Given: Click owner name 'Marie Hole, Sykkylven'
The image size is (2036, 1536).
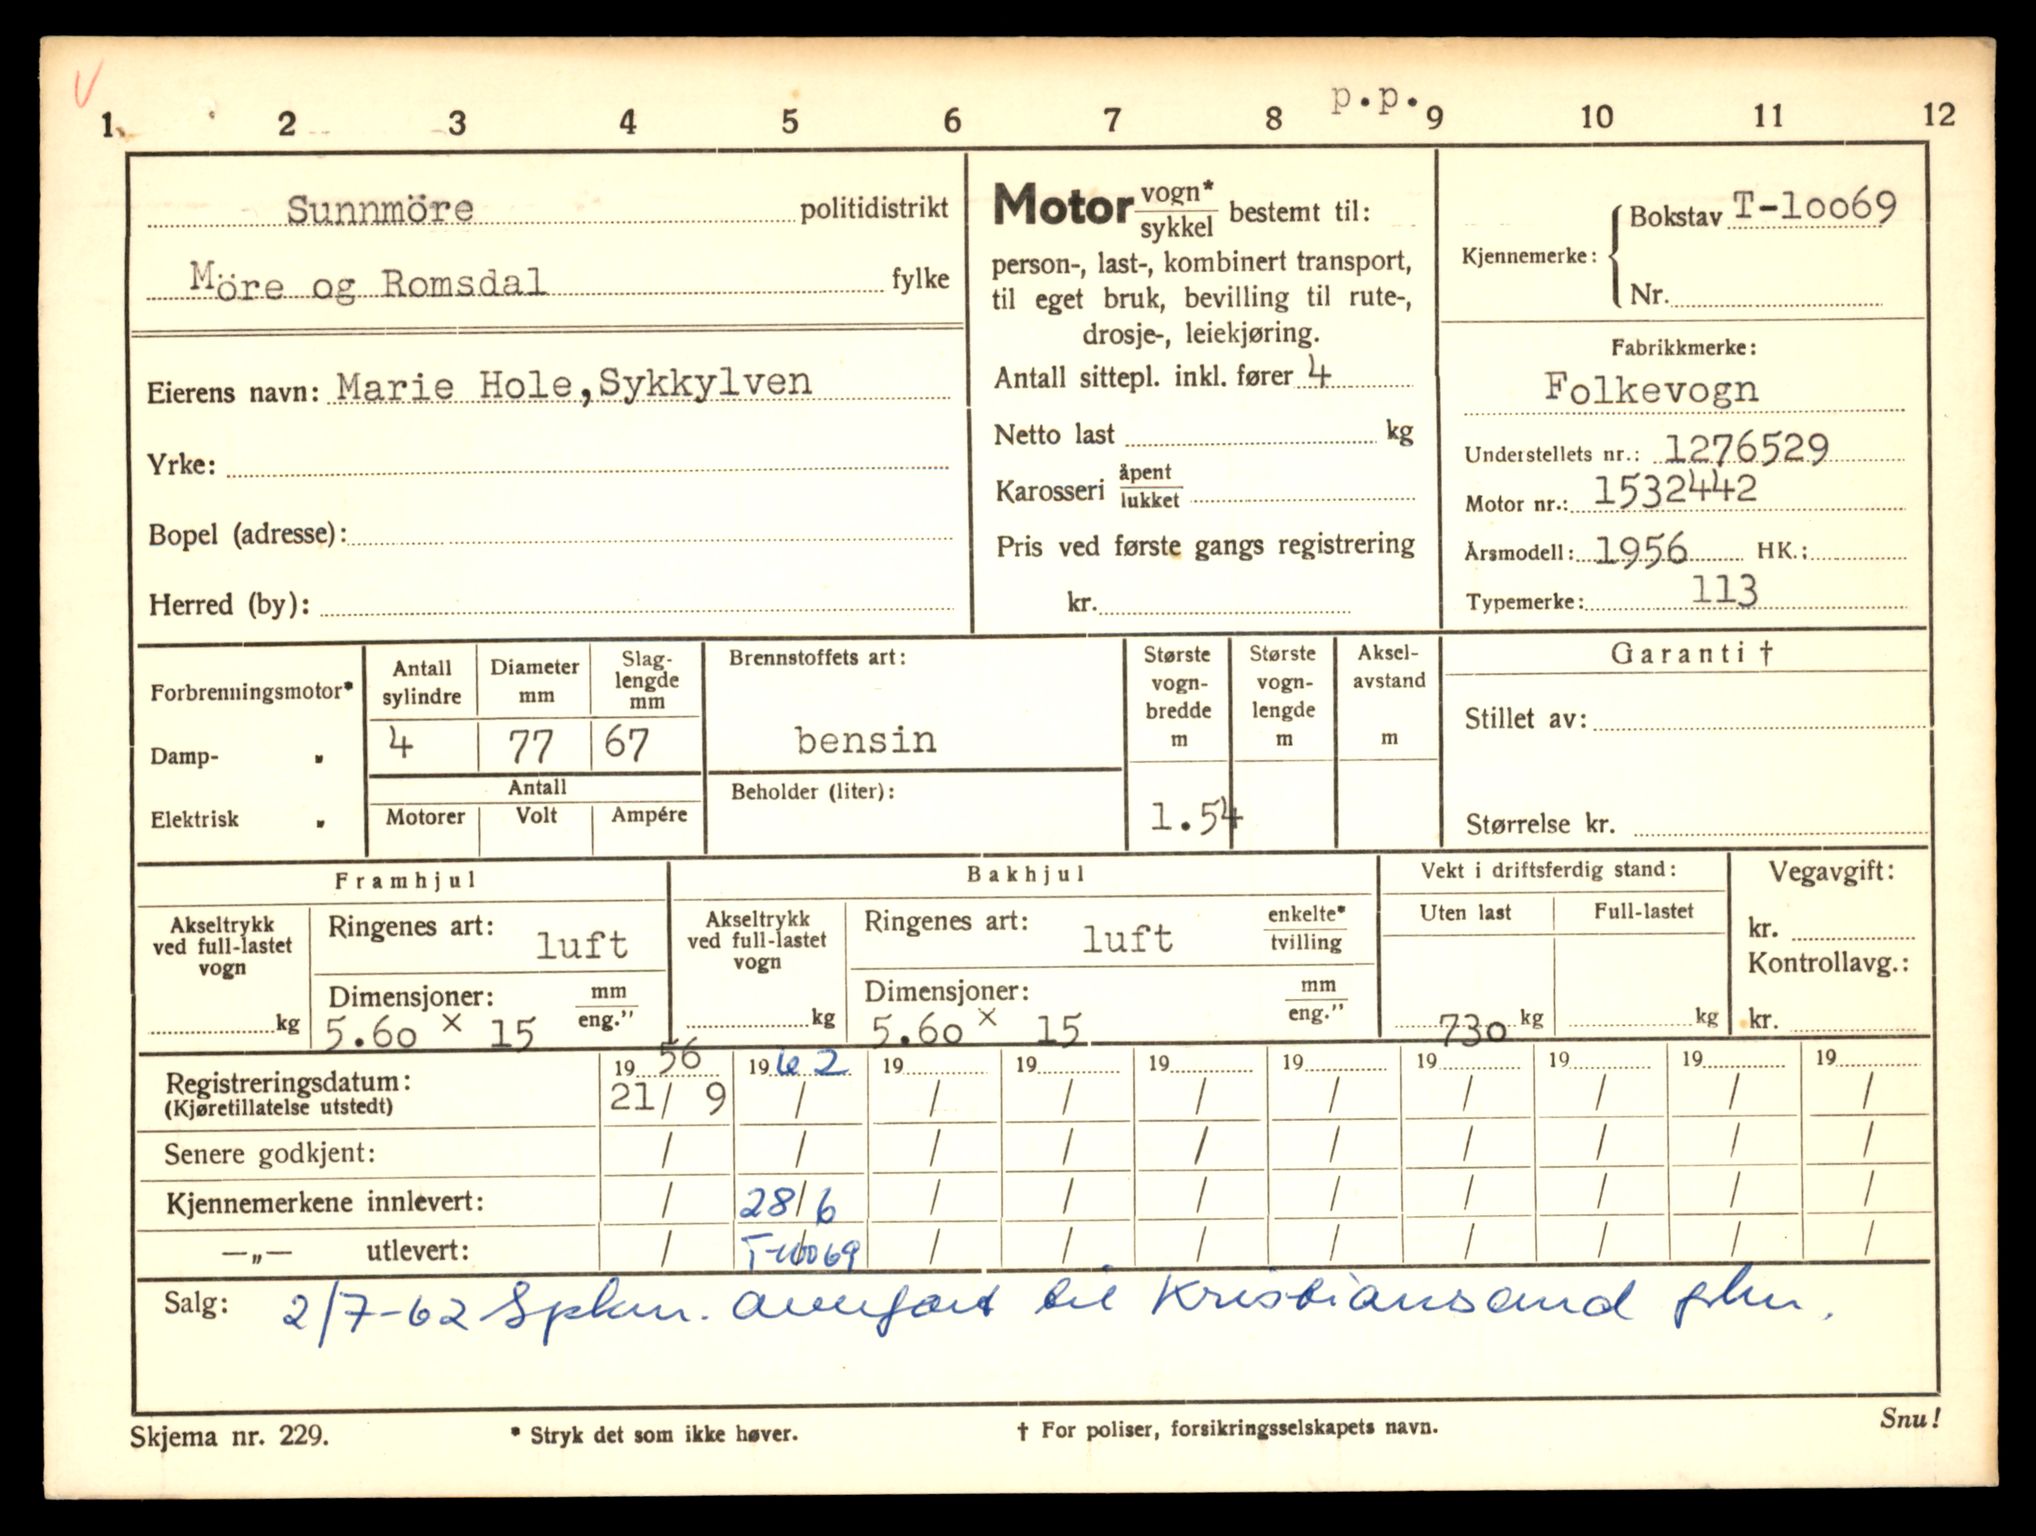Looking at the screenshot, I should click(x=573, y=384).
